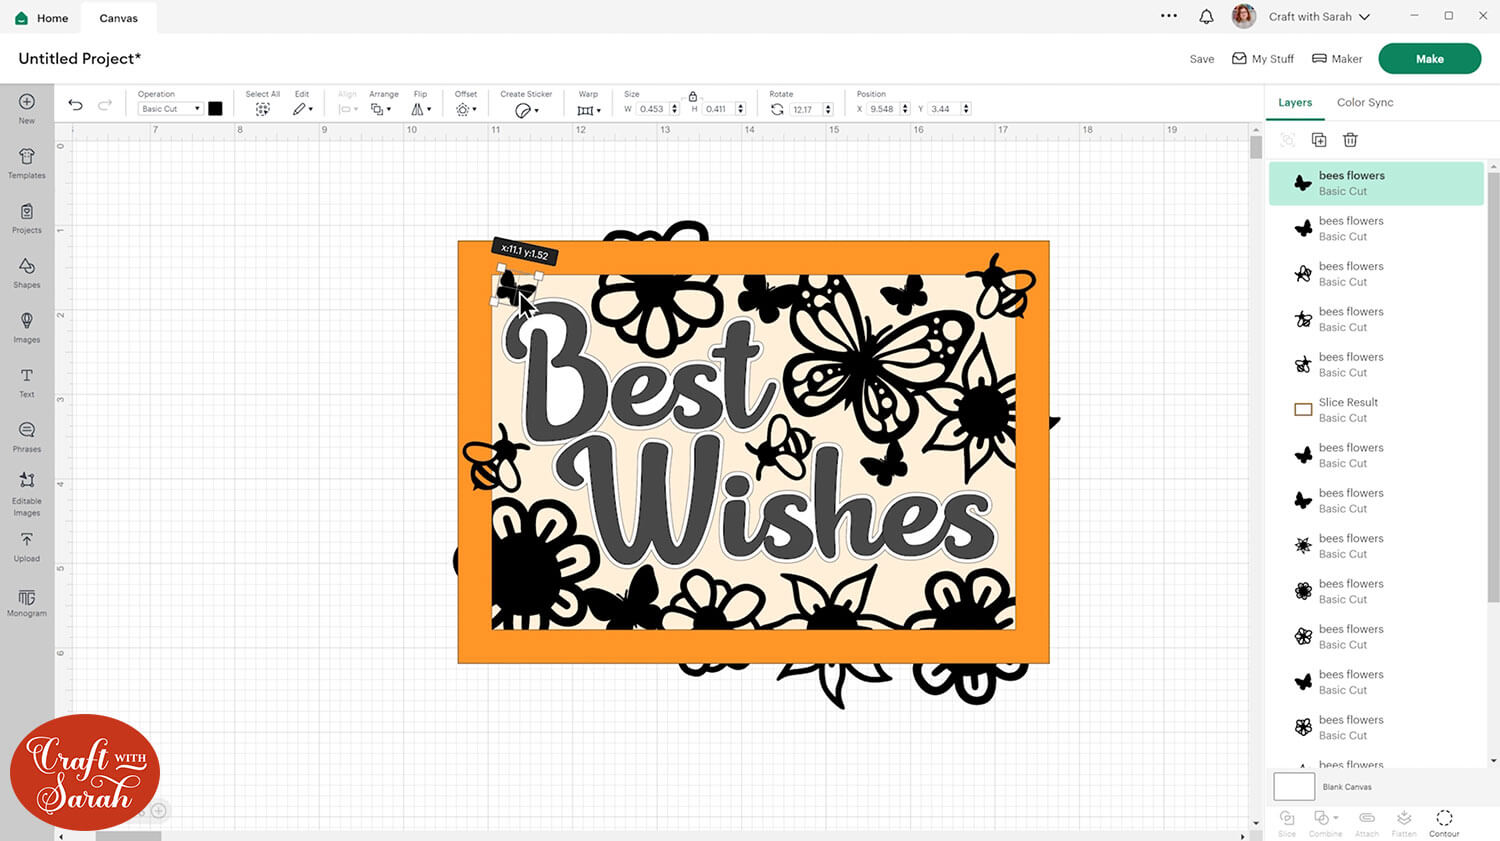The width and height of the screenshot is (1500, 841).
Task: Click the Blank Canvas color swatch
Action: pos(1294,786)
